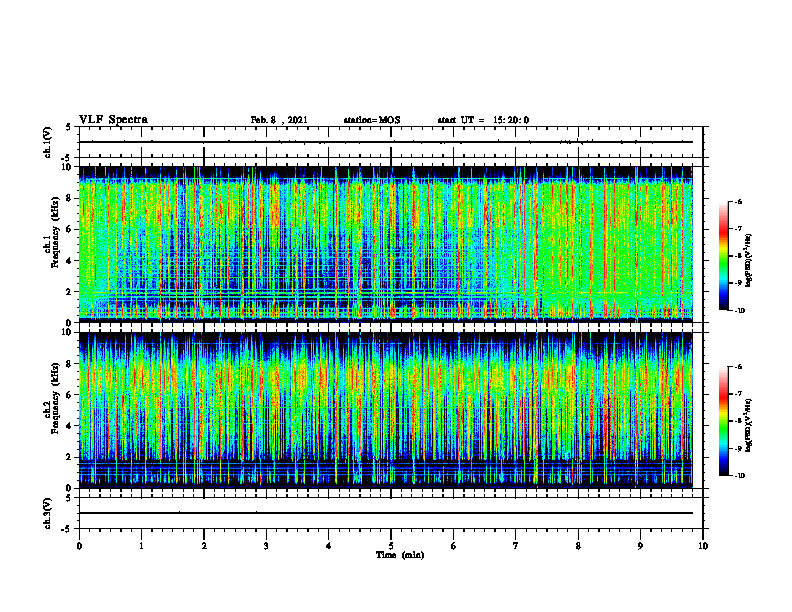Click the "-6" label on ch.1 color bar

click(738, 201)
